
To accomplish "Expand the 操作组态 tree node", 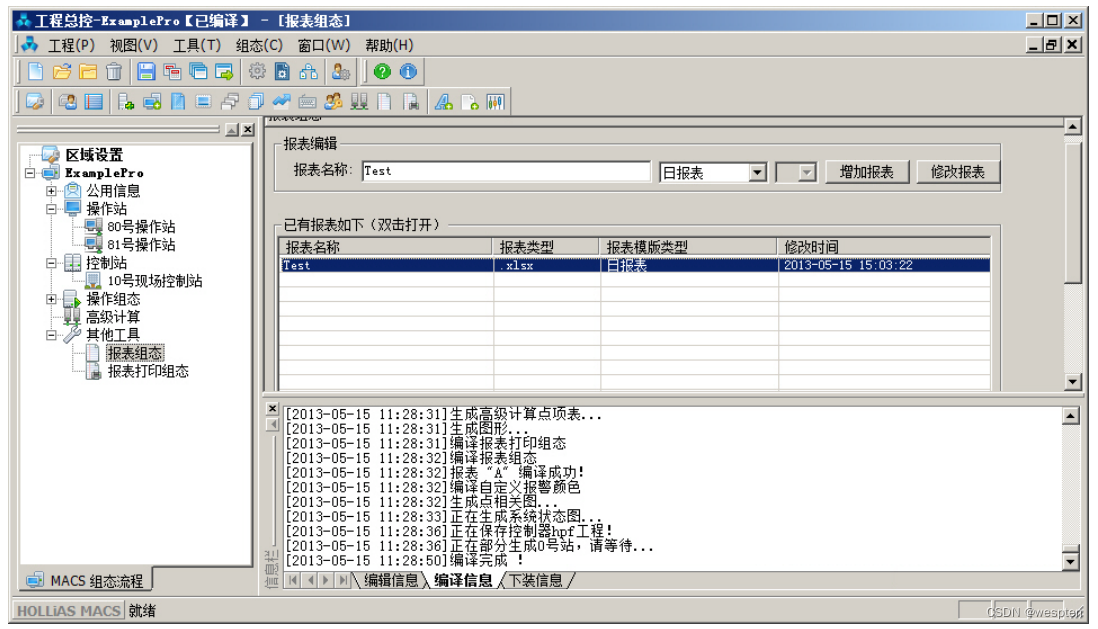I will point(51,299).
